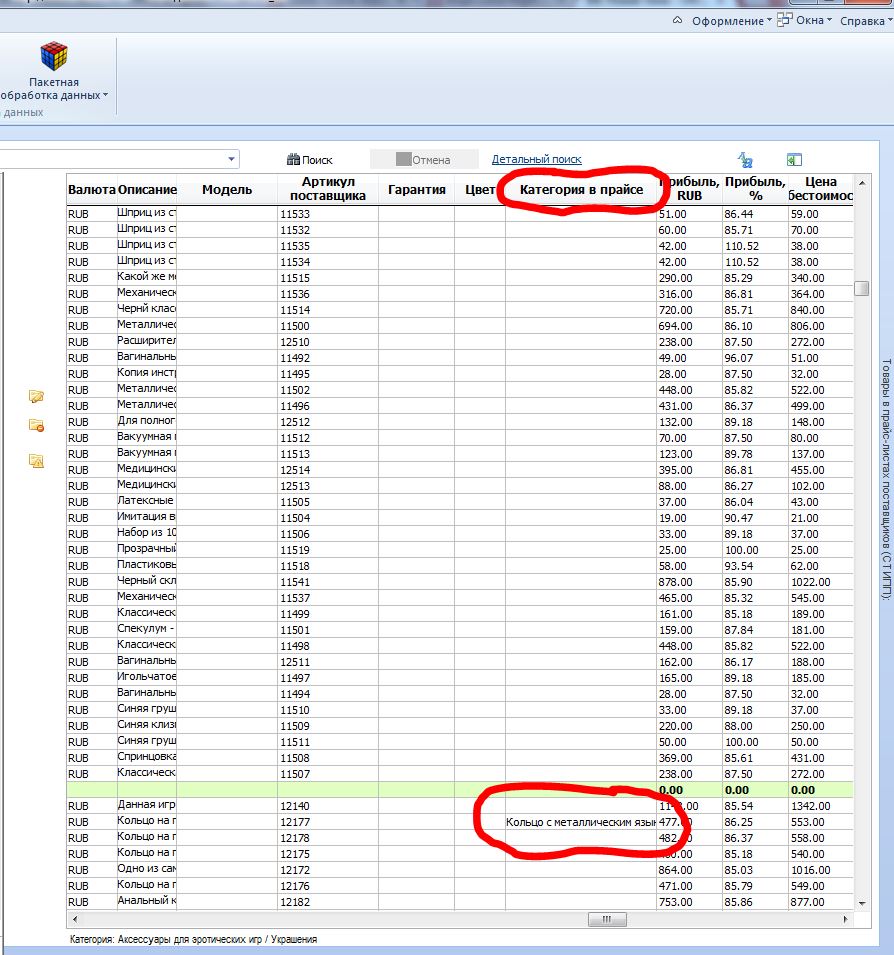This screenshot has height=955, width=894.
Task: Select the article cell 11515
Action: click(328, 278)
